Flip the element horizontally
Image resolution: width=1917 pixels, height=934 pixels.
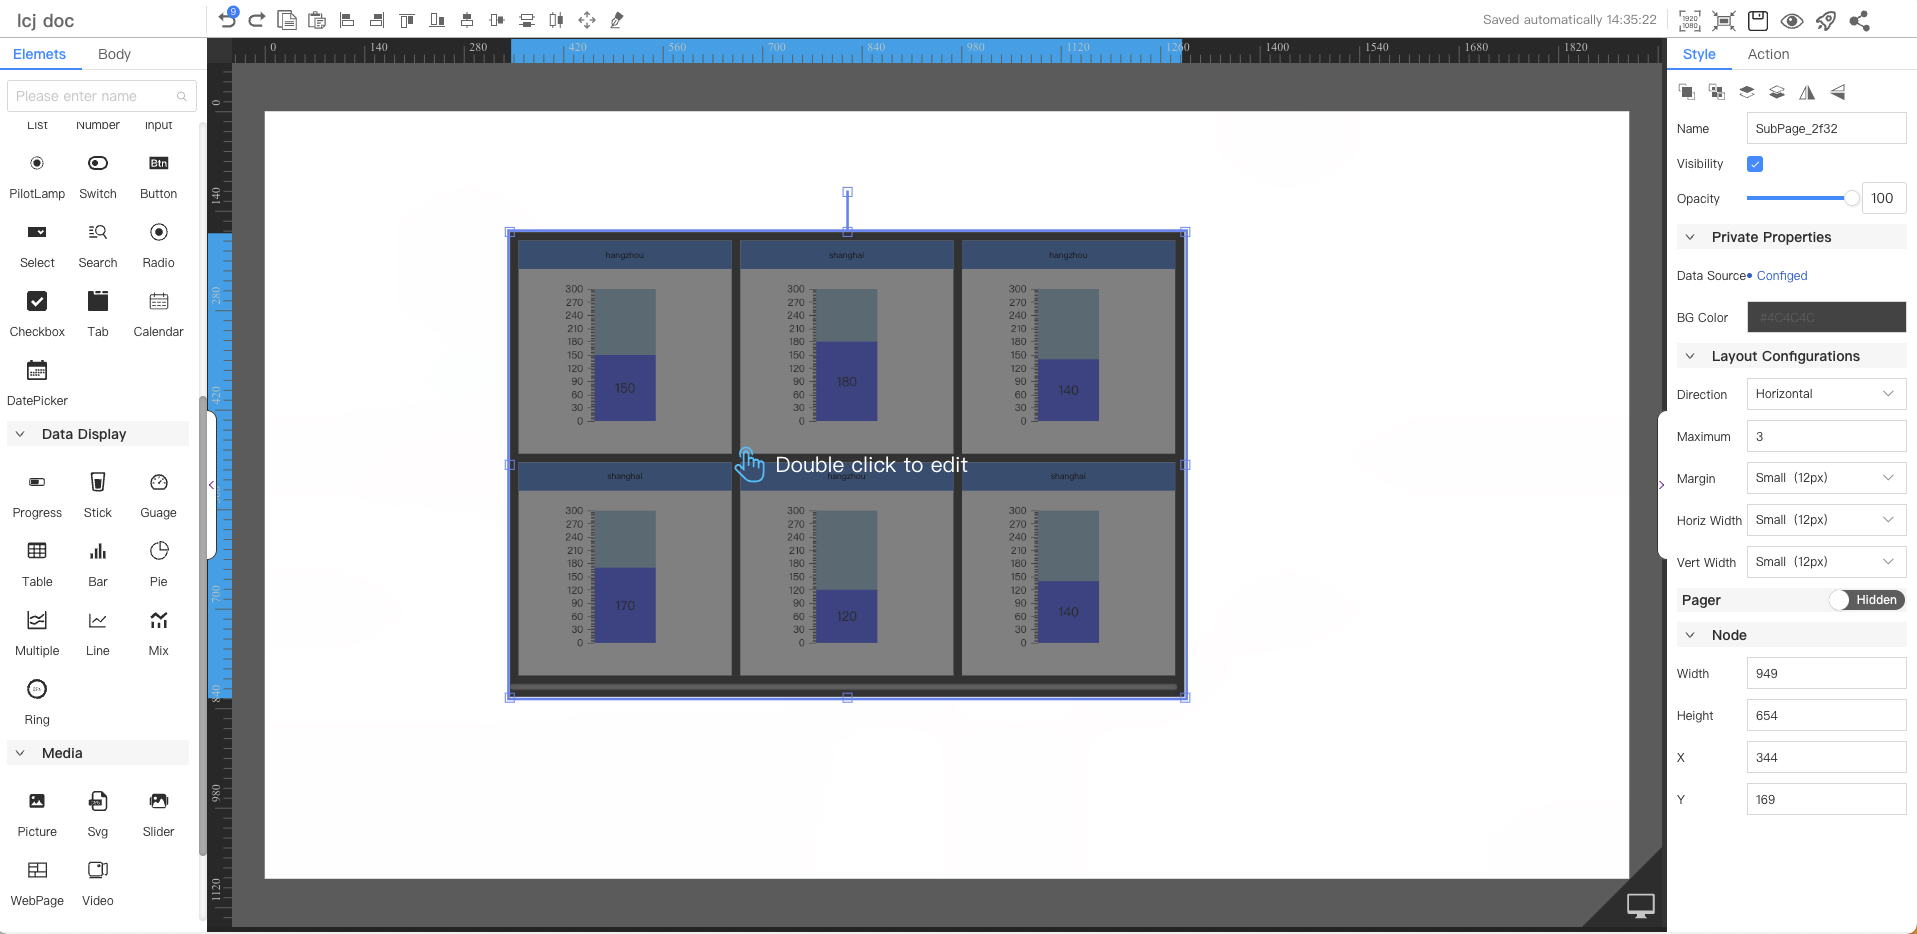(x=1807, y=92)
